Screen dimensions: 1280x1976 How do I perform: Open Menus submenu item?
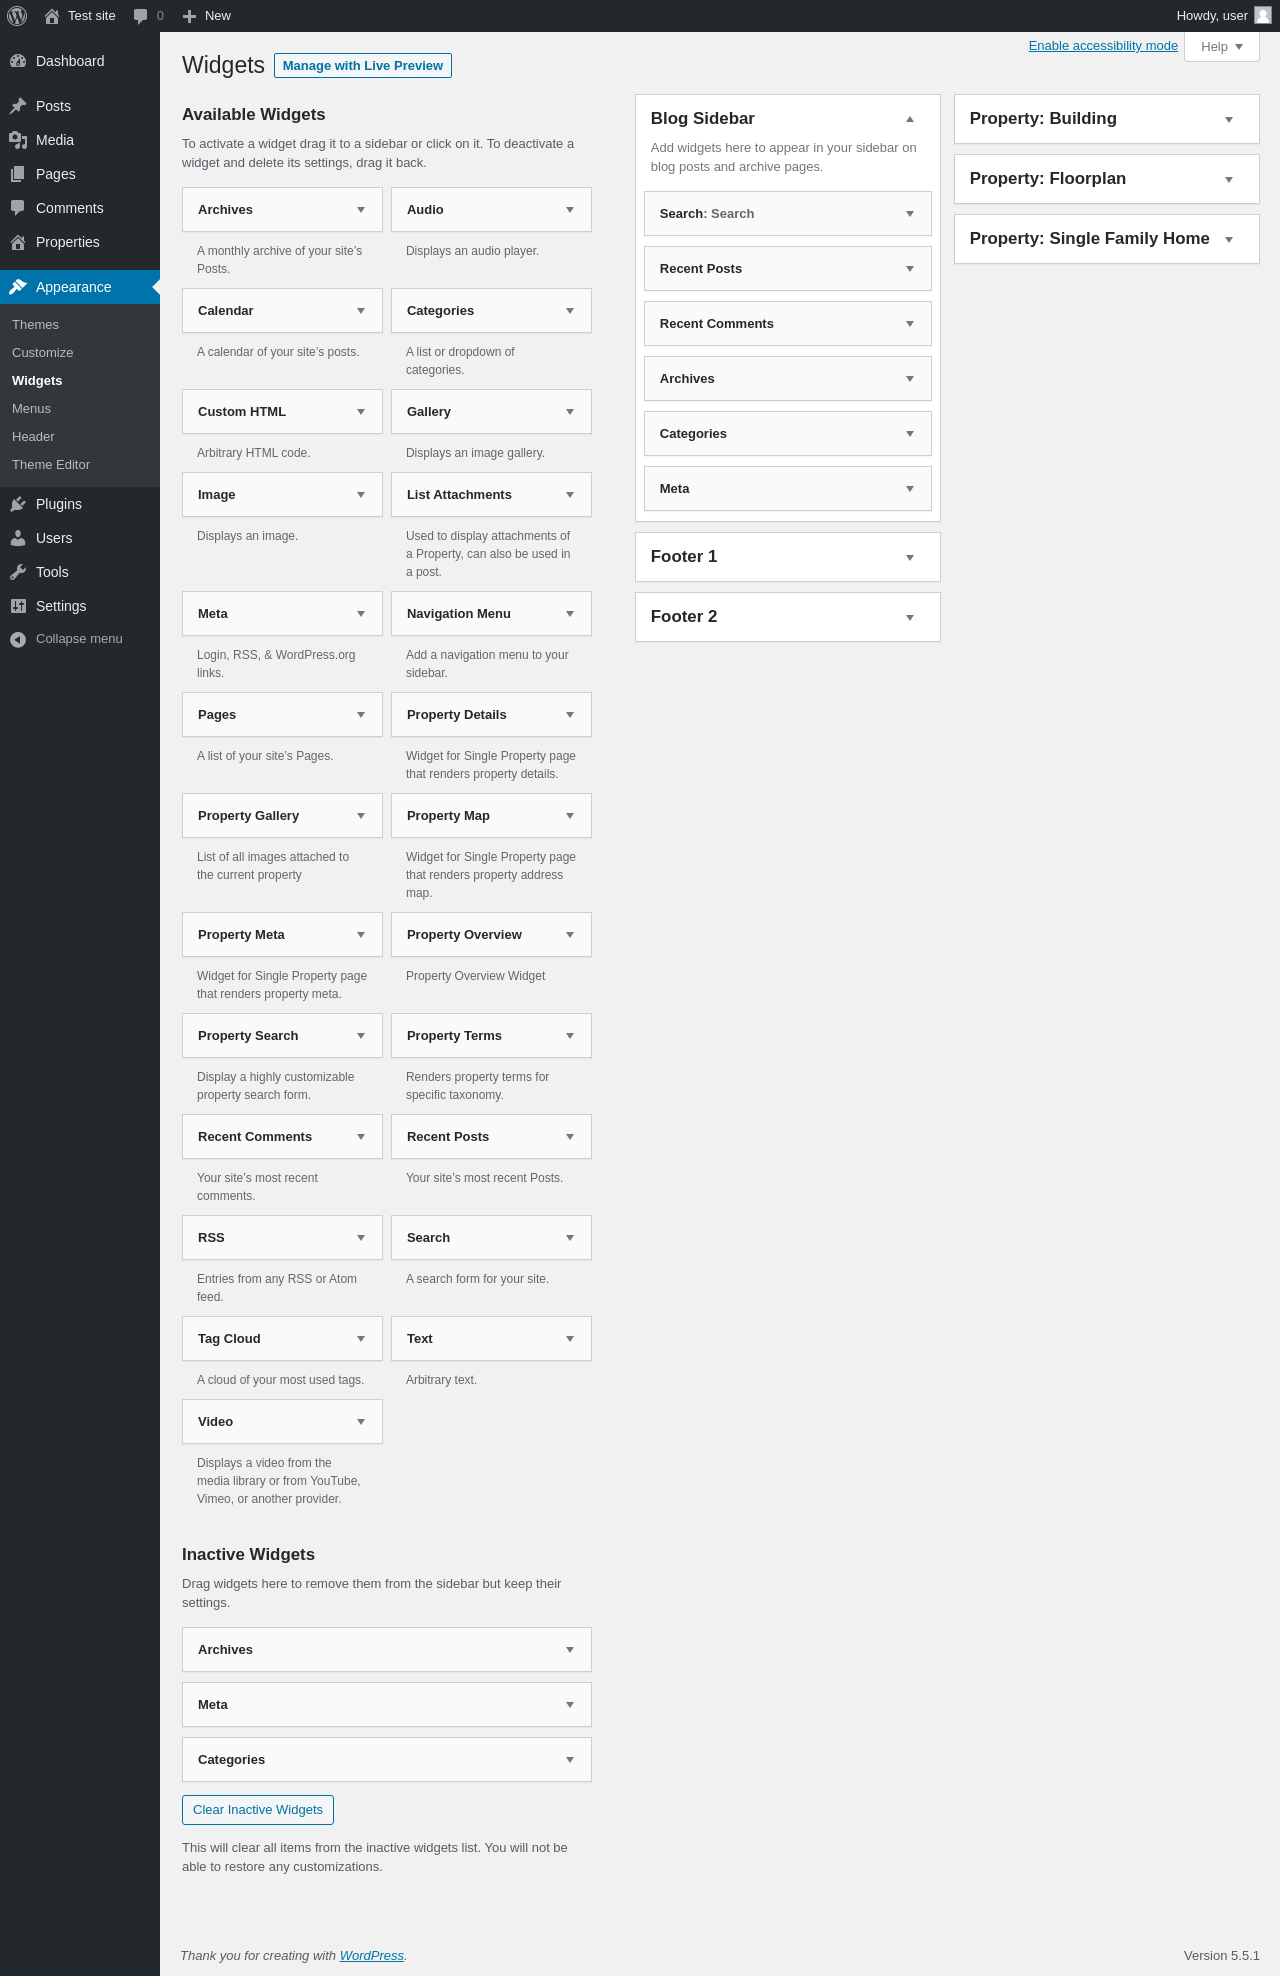[x=31, y=409]
